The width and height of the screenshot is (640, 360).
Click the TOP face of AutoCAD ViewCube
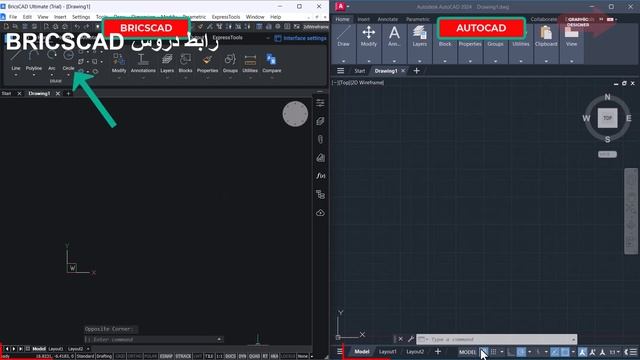607,118
